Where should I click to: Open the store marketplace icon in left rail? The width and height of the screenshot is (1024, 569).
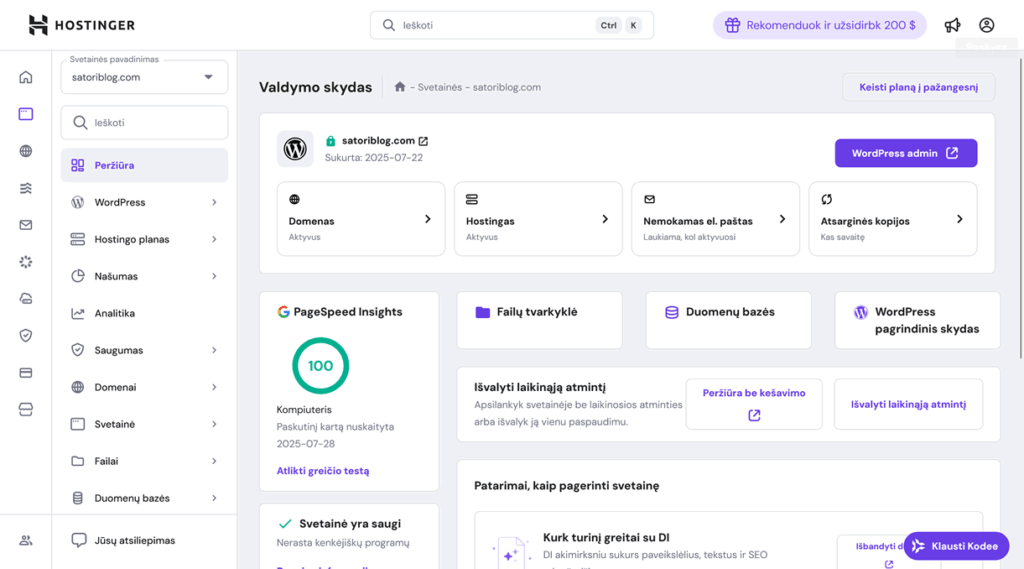click(x=25, y=410)
